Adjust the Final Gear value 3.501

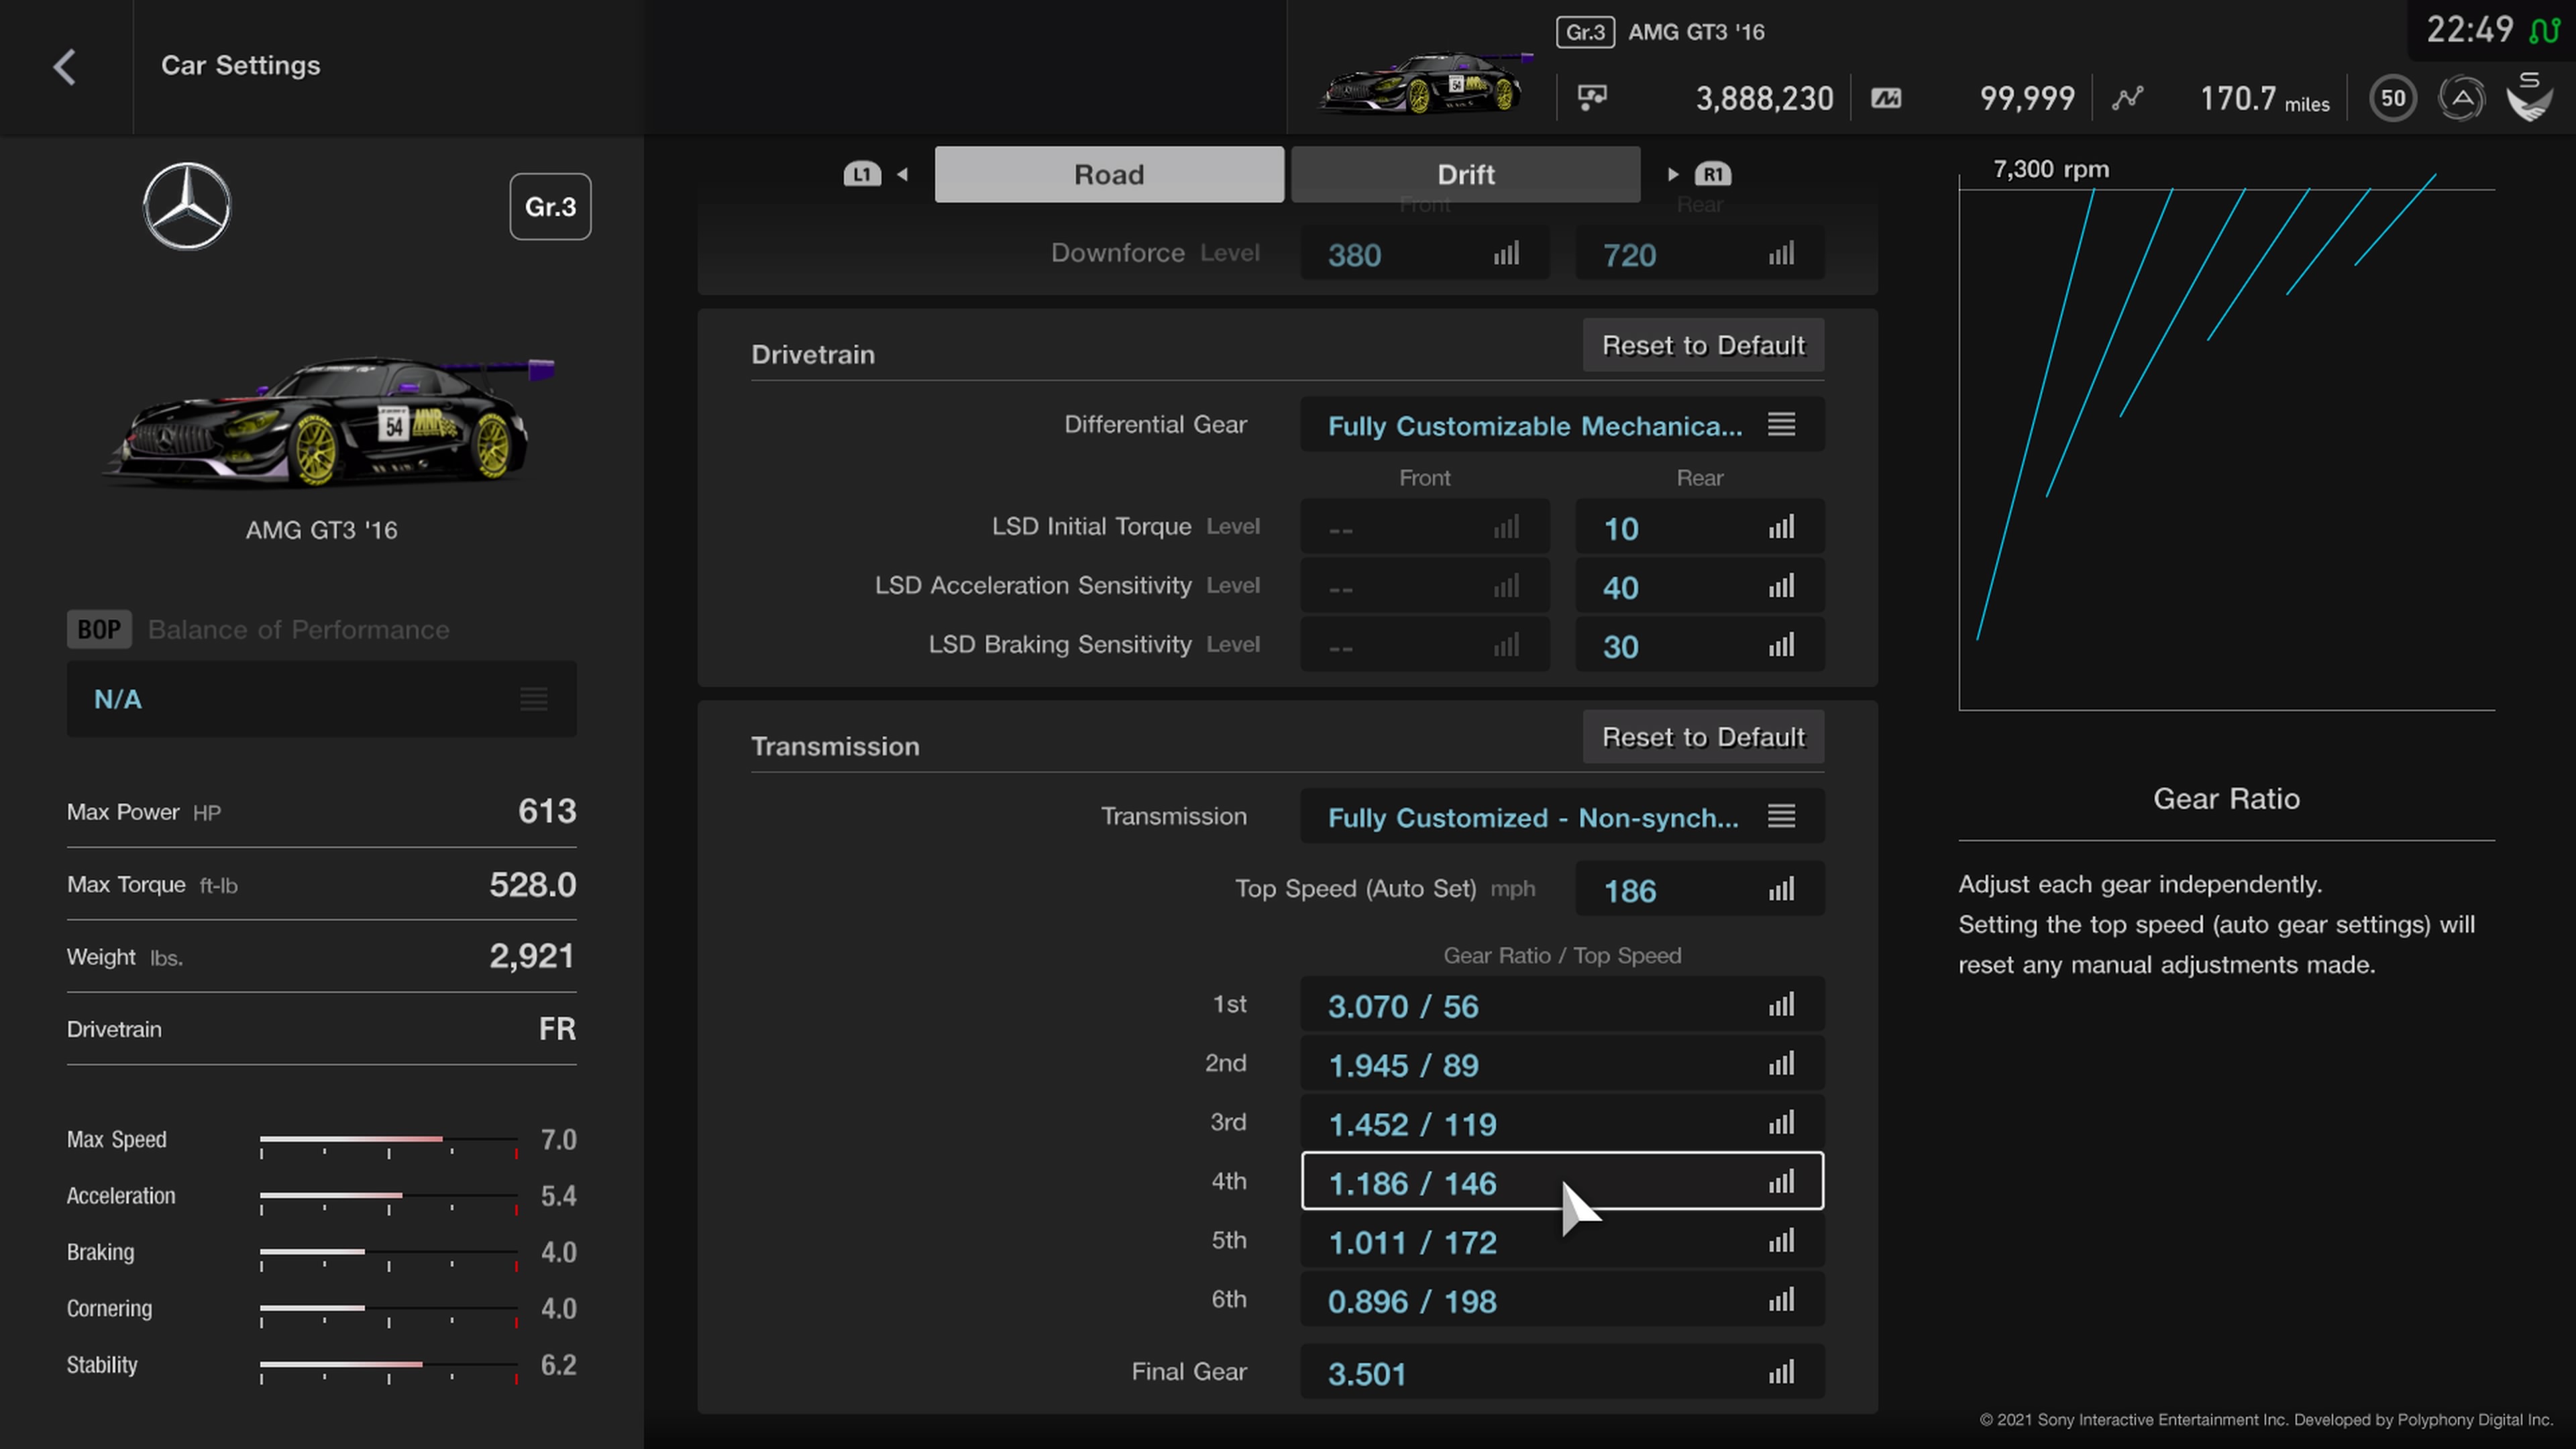(x=1562, y=1372)
